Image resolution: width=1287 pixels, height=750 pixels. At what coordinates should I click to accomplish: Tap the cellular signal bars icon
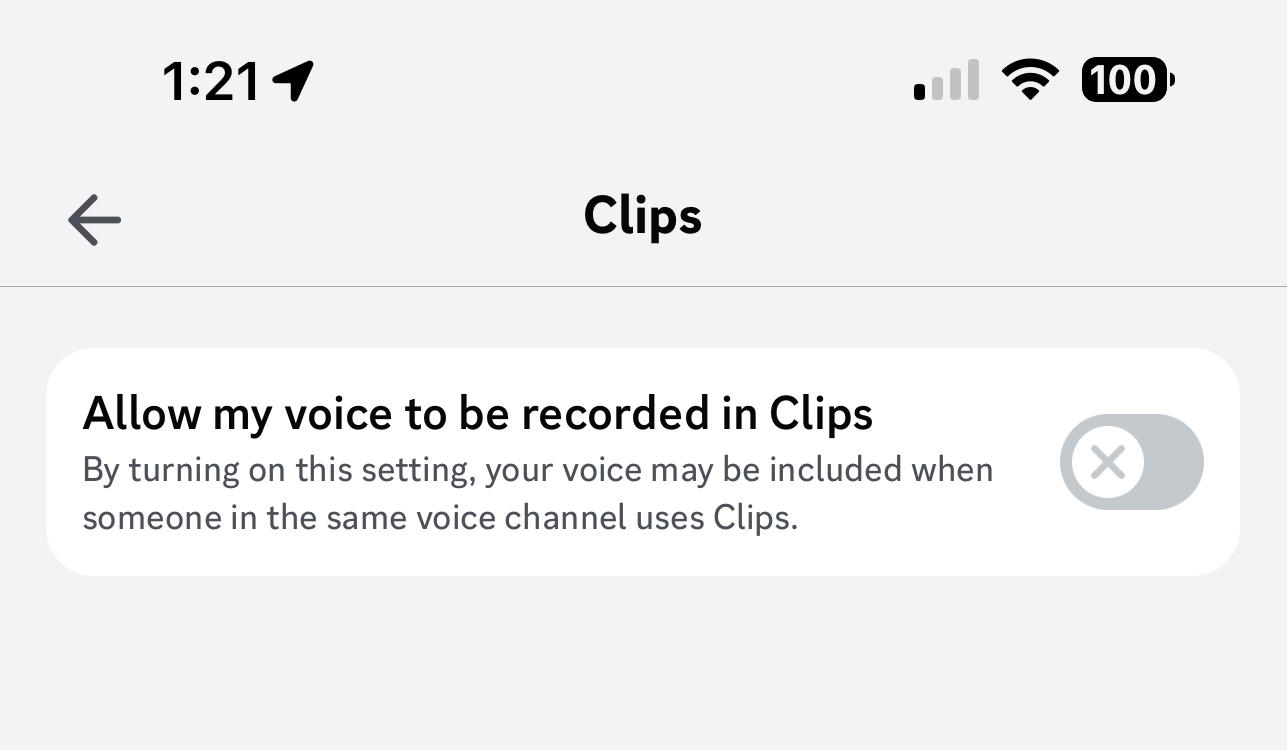coord(946,81)
